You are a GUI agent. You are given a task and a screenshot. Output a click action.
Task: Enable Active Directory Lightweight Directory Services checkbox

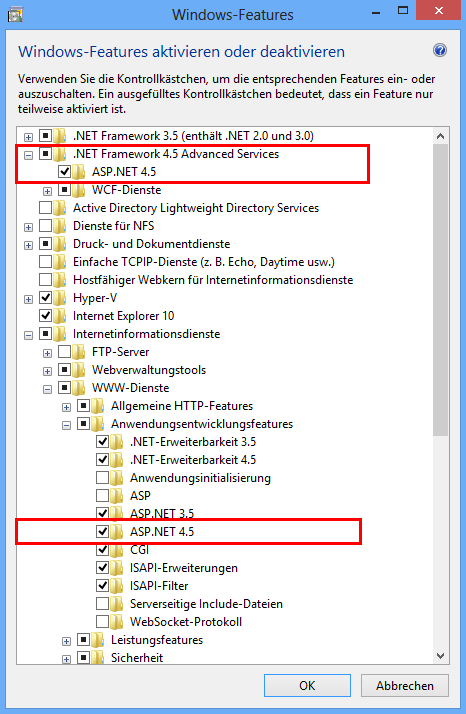coord(46,208)
